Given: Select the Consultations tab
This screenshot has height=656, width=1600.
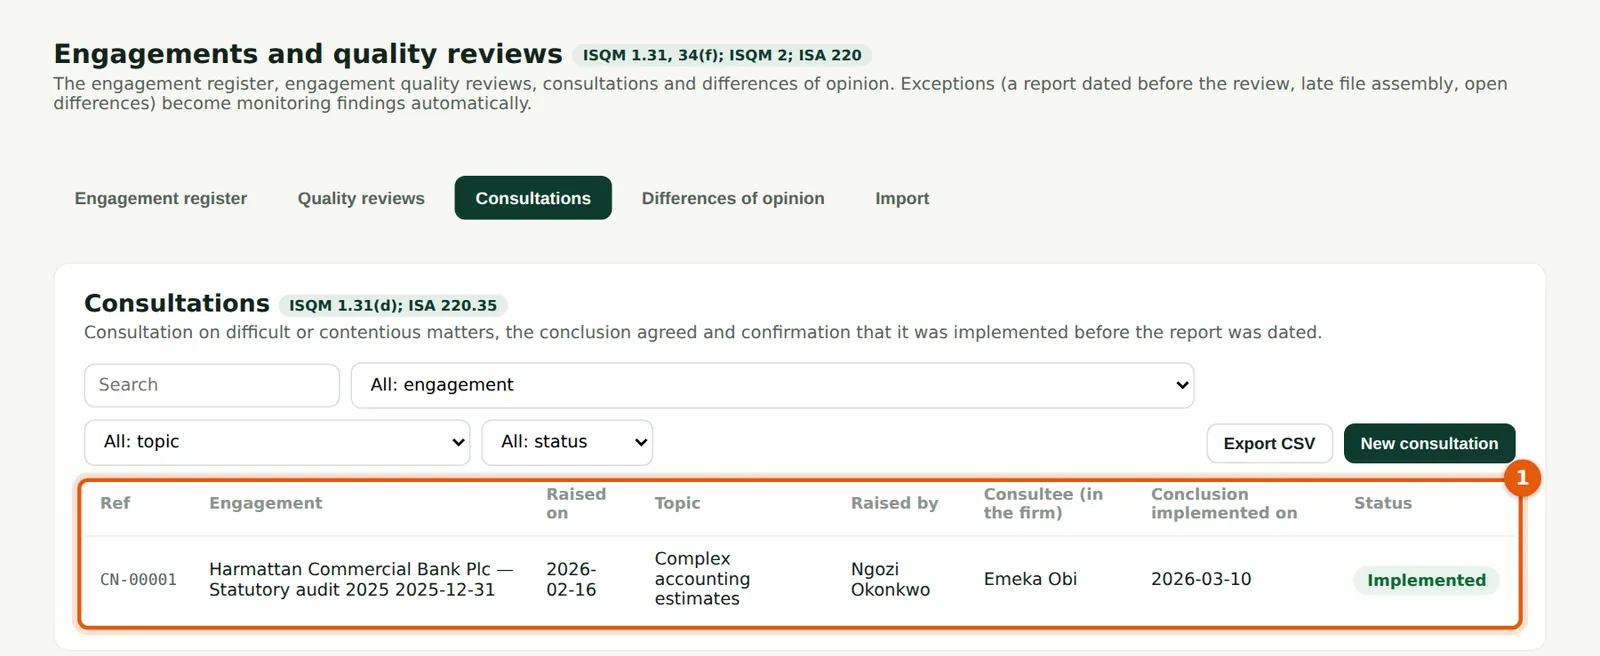Looking at the screenshot, I should pos(533,198).
